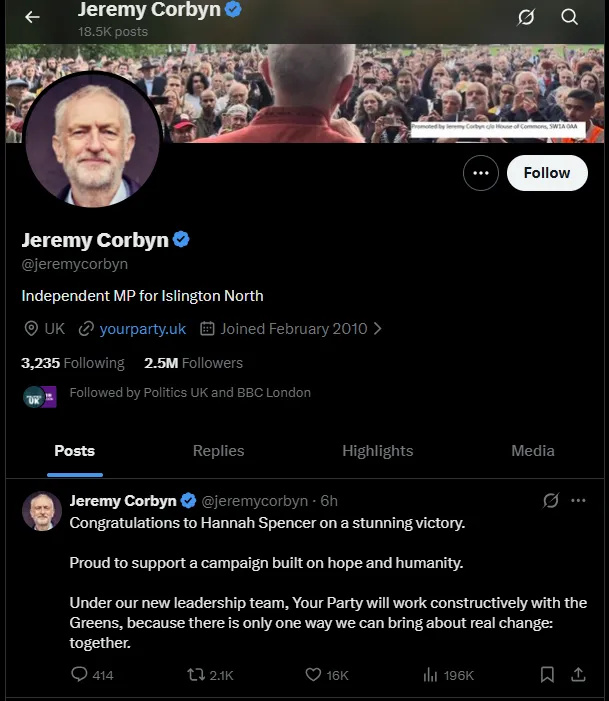Open Grok explain icon on post
Viewport: 609px width, 701px height.
549,500
